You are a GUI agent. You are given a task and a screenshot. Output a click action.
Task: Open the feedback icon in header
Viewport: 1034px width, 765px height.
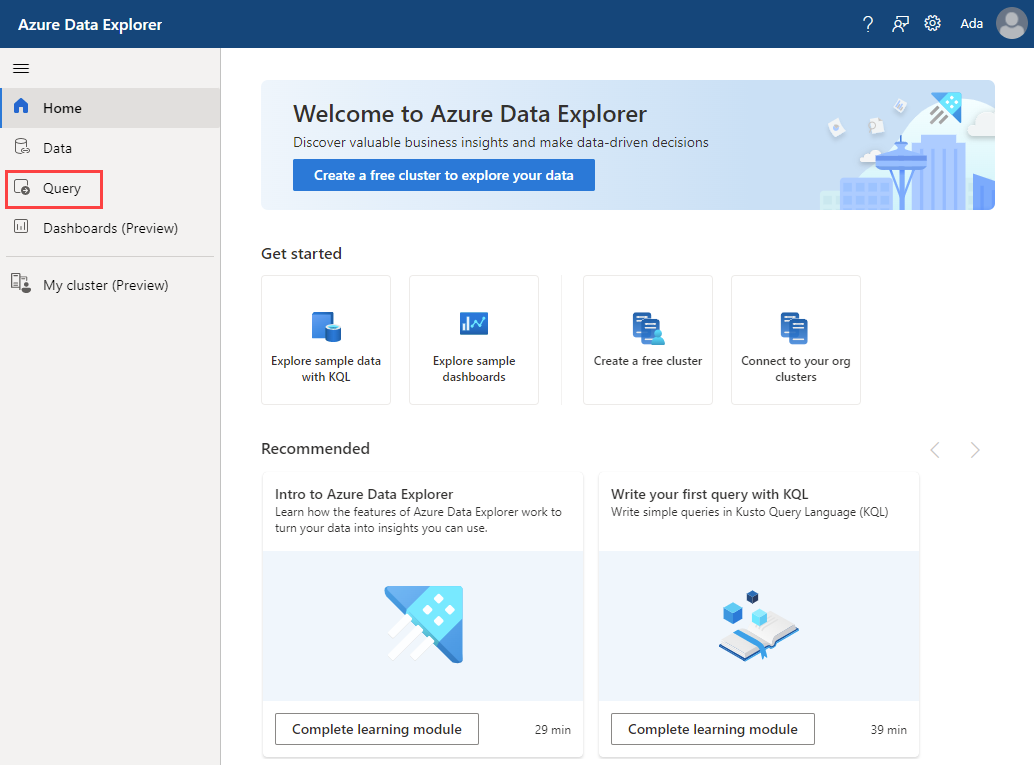coord(900,24)
